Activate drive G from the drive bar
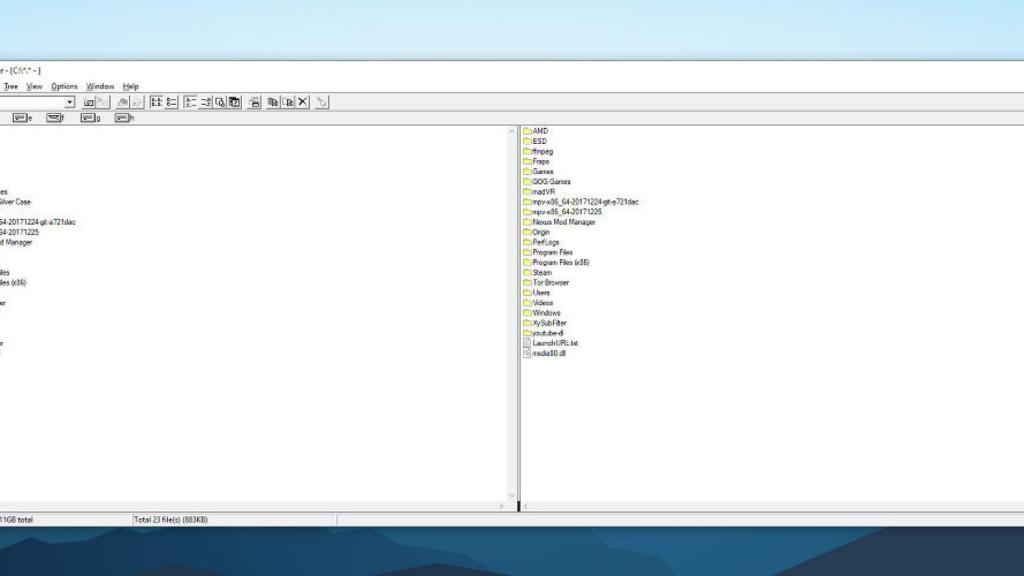Image resolution: width=1024 pixels, height=576 pixels. tap(90, 118)
